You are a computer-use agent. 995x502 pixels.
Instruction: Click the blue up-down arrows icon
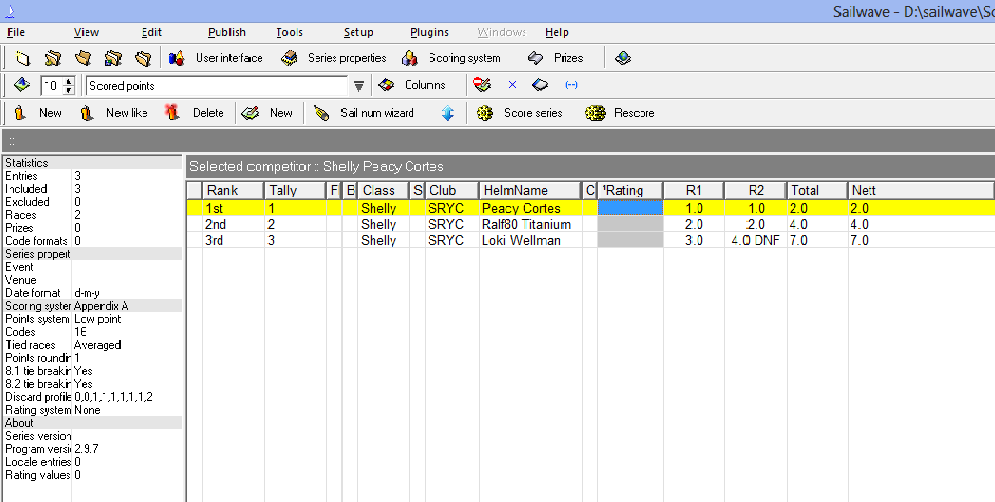pyautogui.click(x=448, y=113)
